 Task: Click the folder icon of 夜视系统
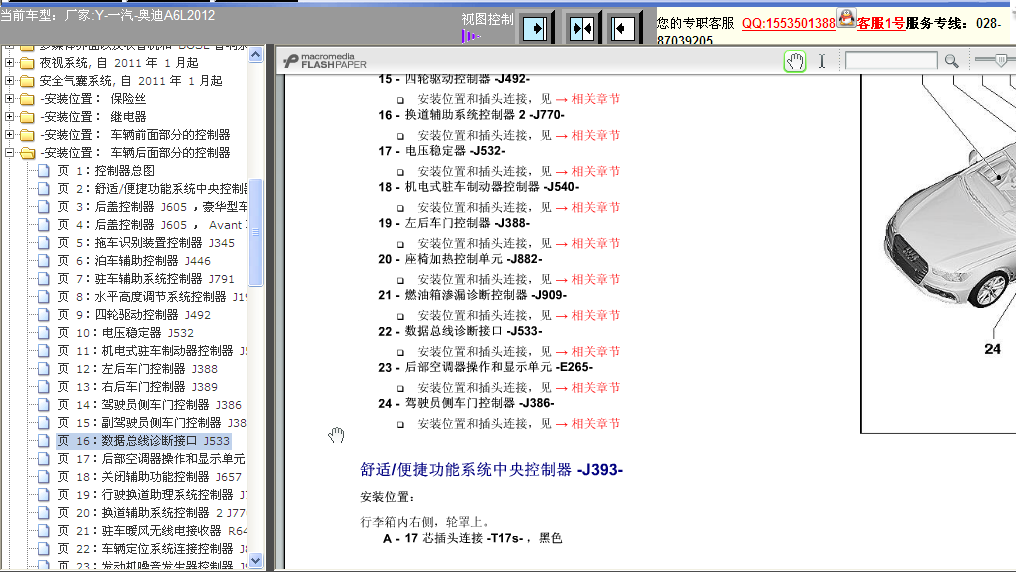[27, 63]
